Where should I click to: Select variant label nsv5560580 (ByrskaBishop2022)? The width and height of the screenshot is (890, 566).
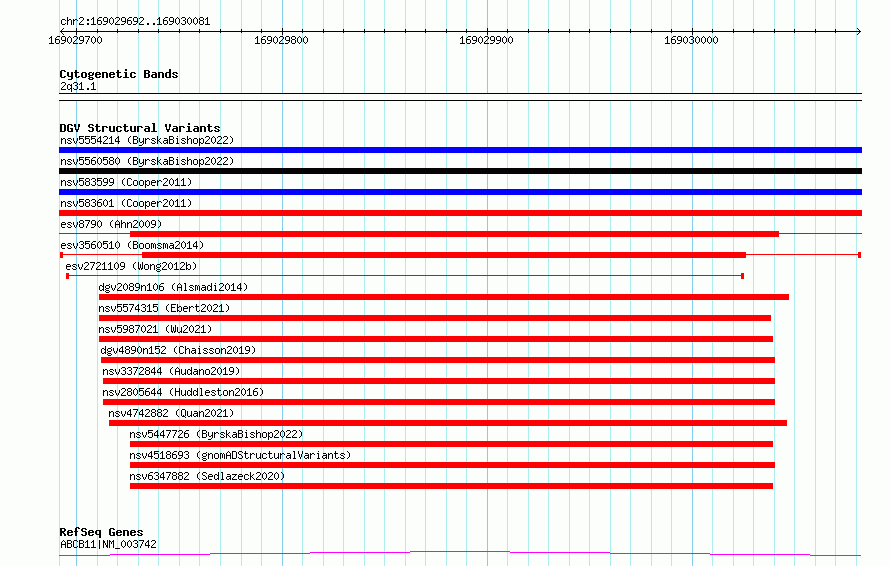[147, 161]
